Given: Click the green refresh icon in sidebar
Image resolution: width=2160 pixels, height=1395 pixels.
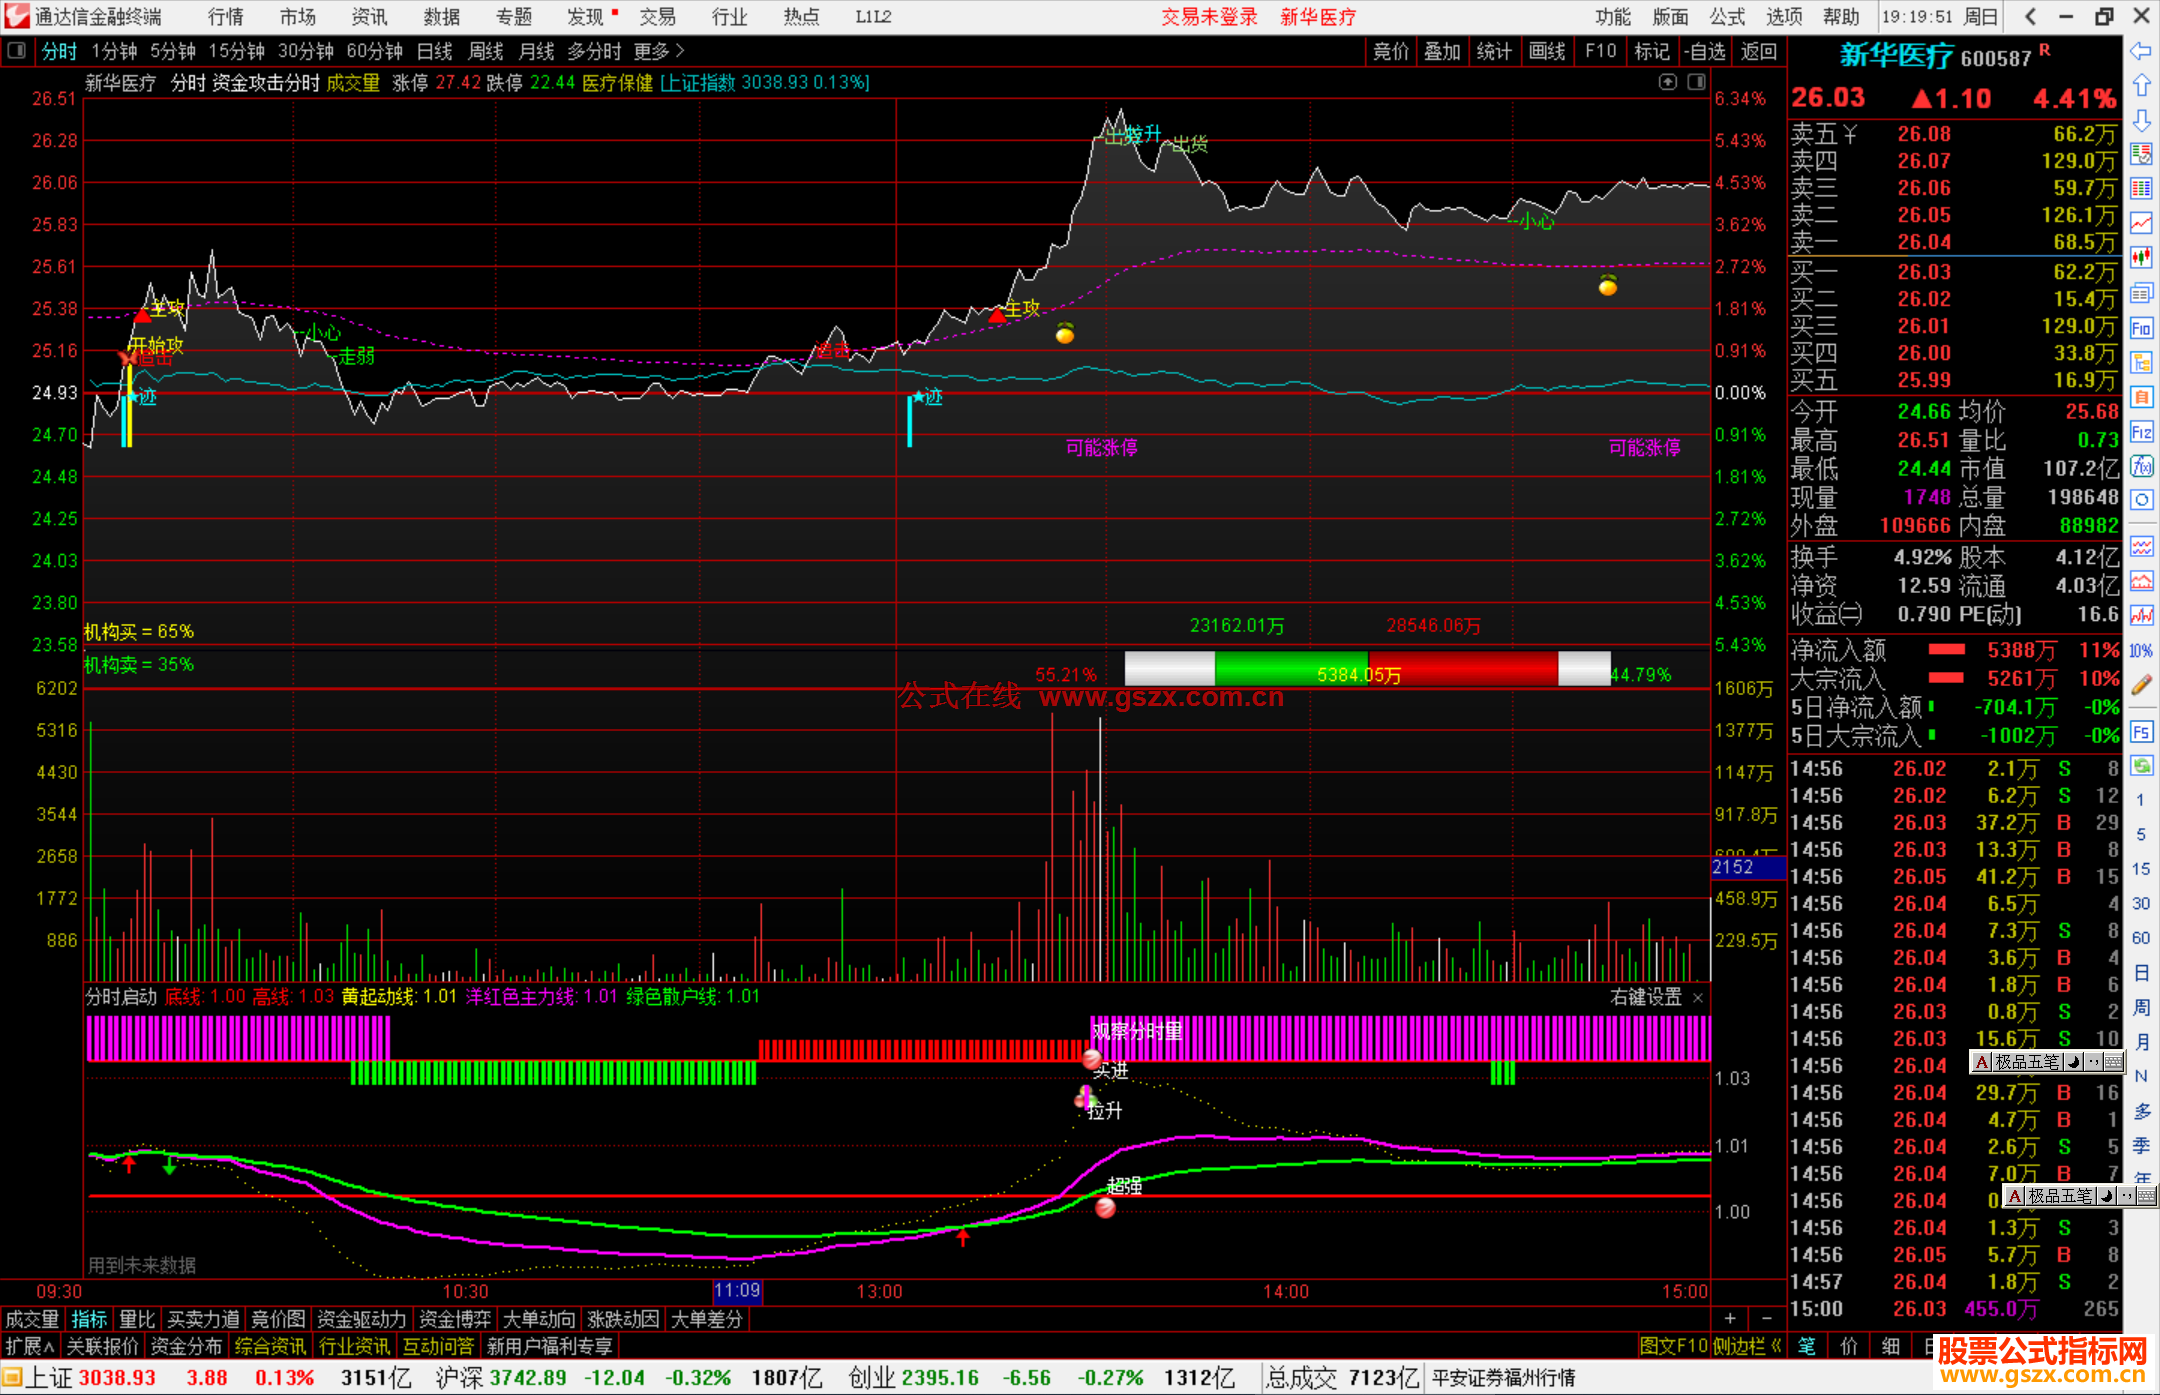Looking at the screenshot, I should pos(2141,766).
